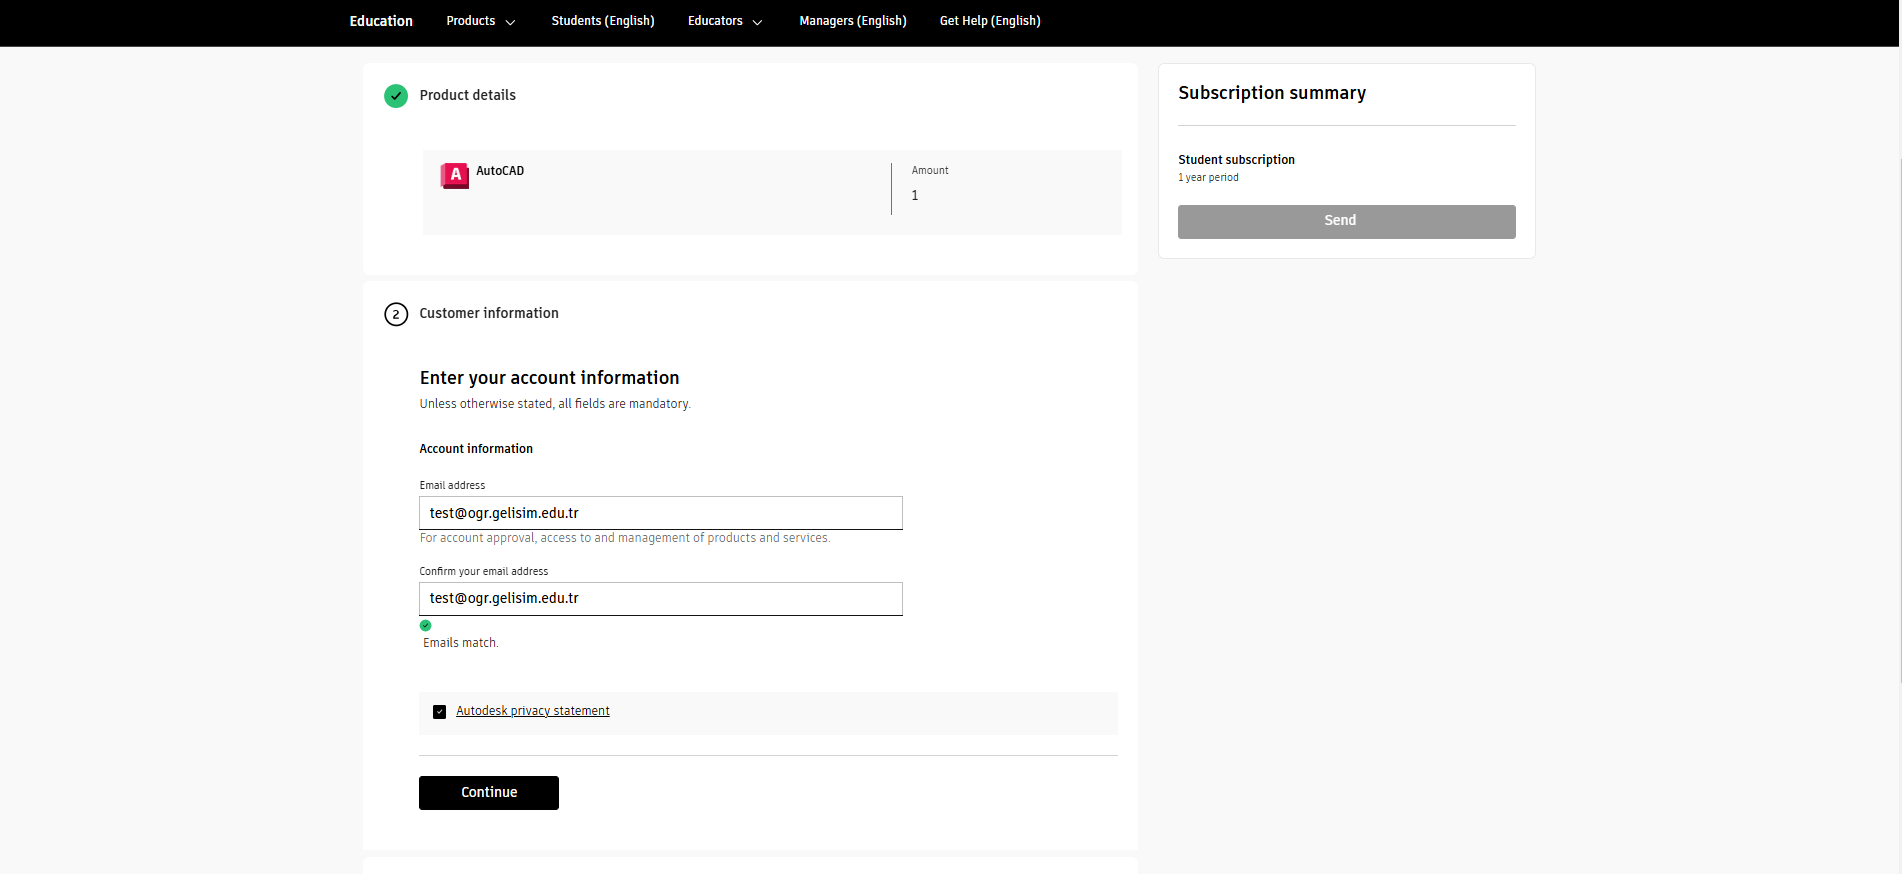
Task: Click the 1 year period text
Action: [1208, 178]
